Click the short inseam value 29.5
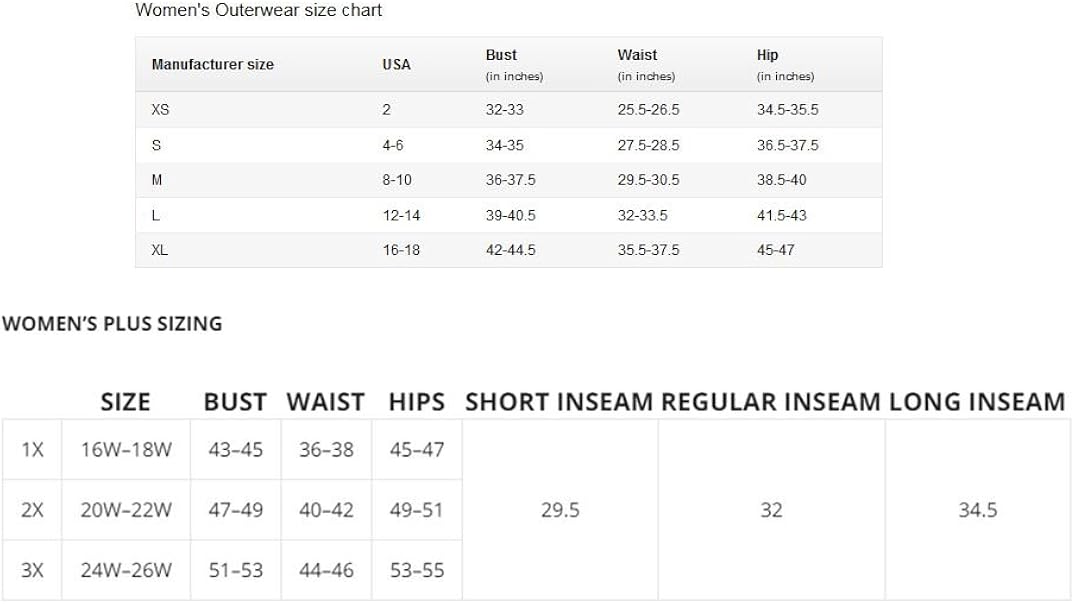The height and width of the screenshot is (604, 1075). click(560, 510)
